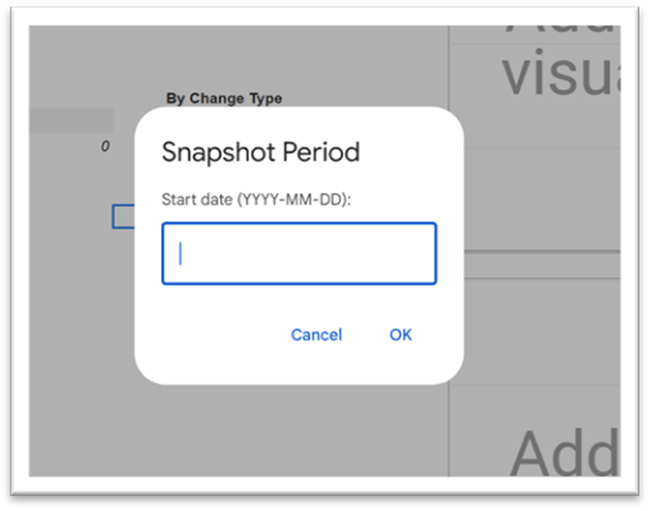The image size is (652, 511).
Task: Click the large 'Add' text at bottom right
Action: [563, 455]
